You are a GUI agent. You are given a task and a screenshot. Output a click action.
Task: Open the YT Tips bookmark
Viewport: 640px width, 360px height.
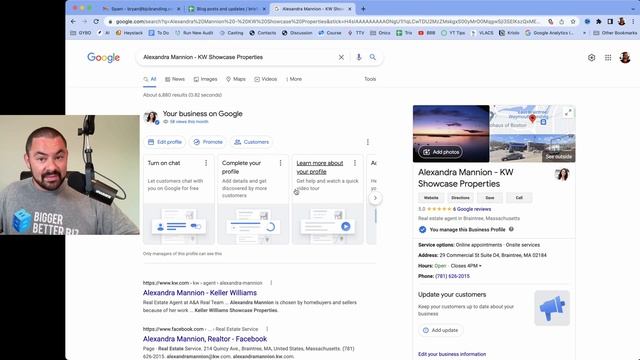click(453, 33)
